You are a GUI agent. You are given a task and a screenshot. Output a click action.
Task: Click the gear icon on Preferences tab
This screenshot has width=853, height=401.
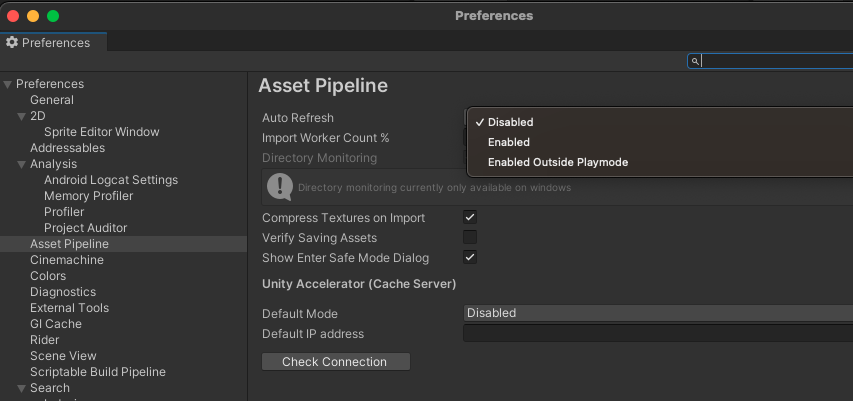point(12,43)
